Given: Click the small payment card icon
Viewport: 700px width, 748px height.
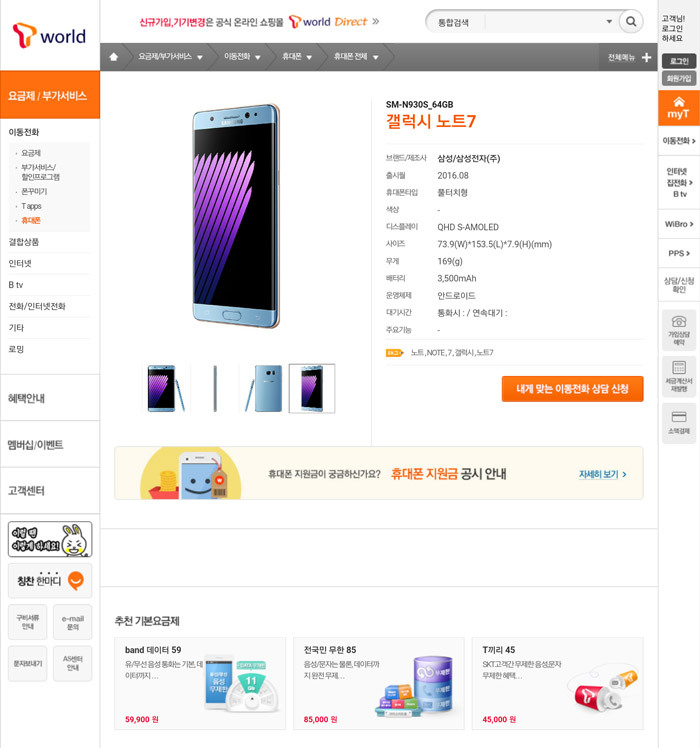Looking at the screenshot, I should (x=679, y=423).
